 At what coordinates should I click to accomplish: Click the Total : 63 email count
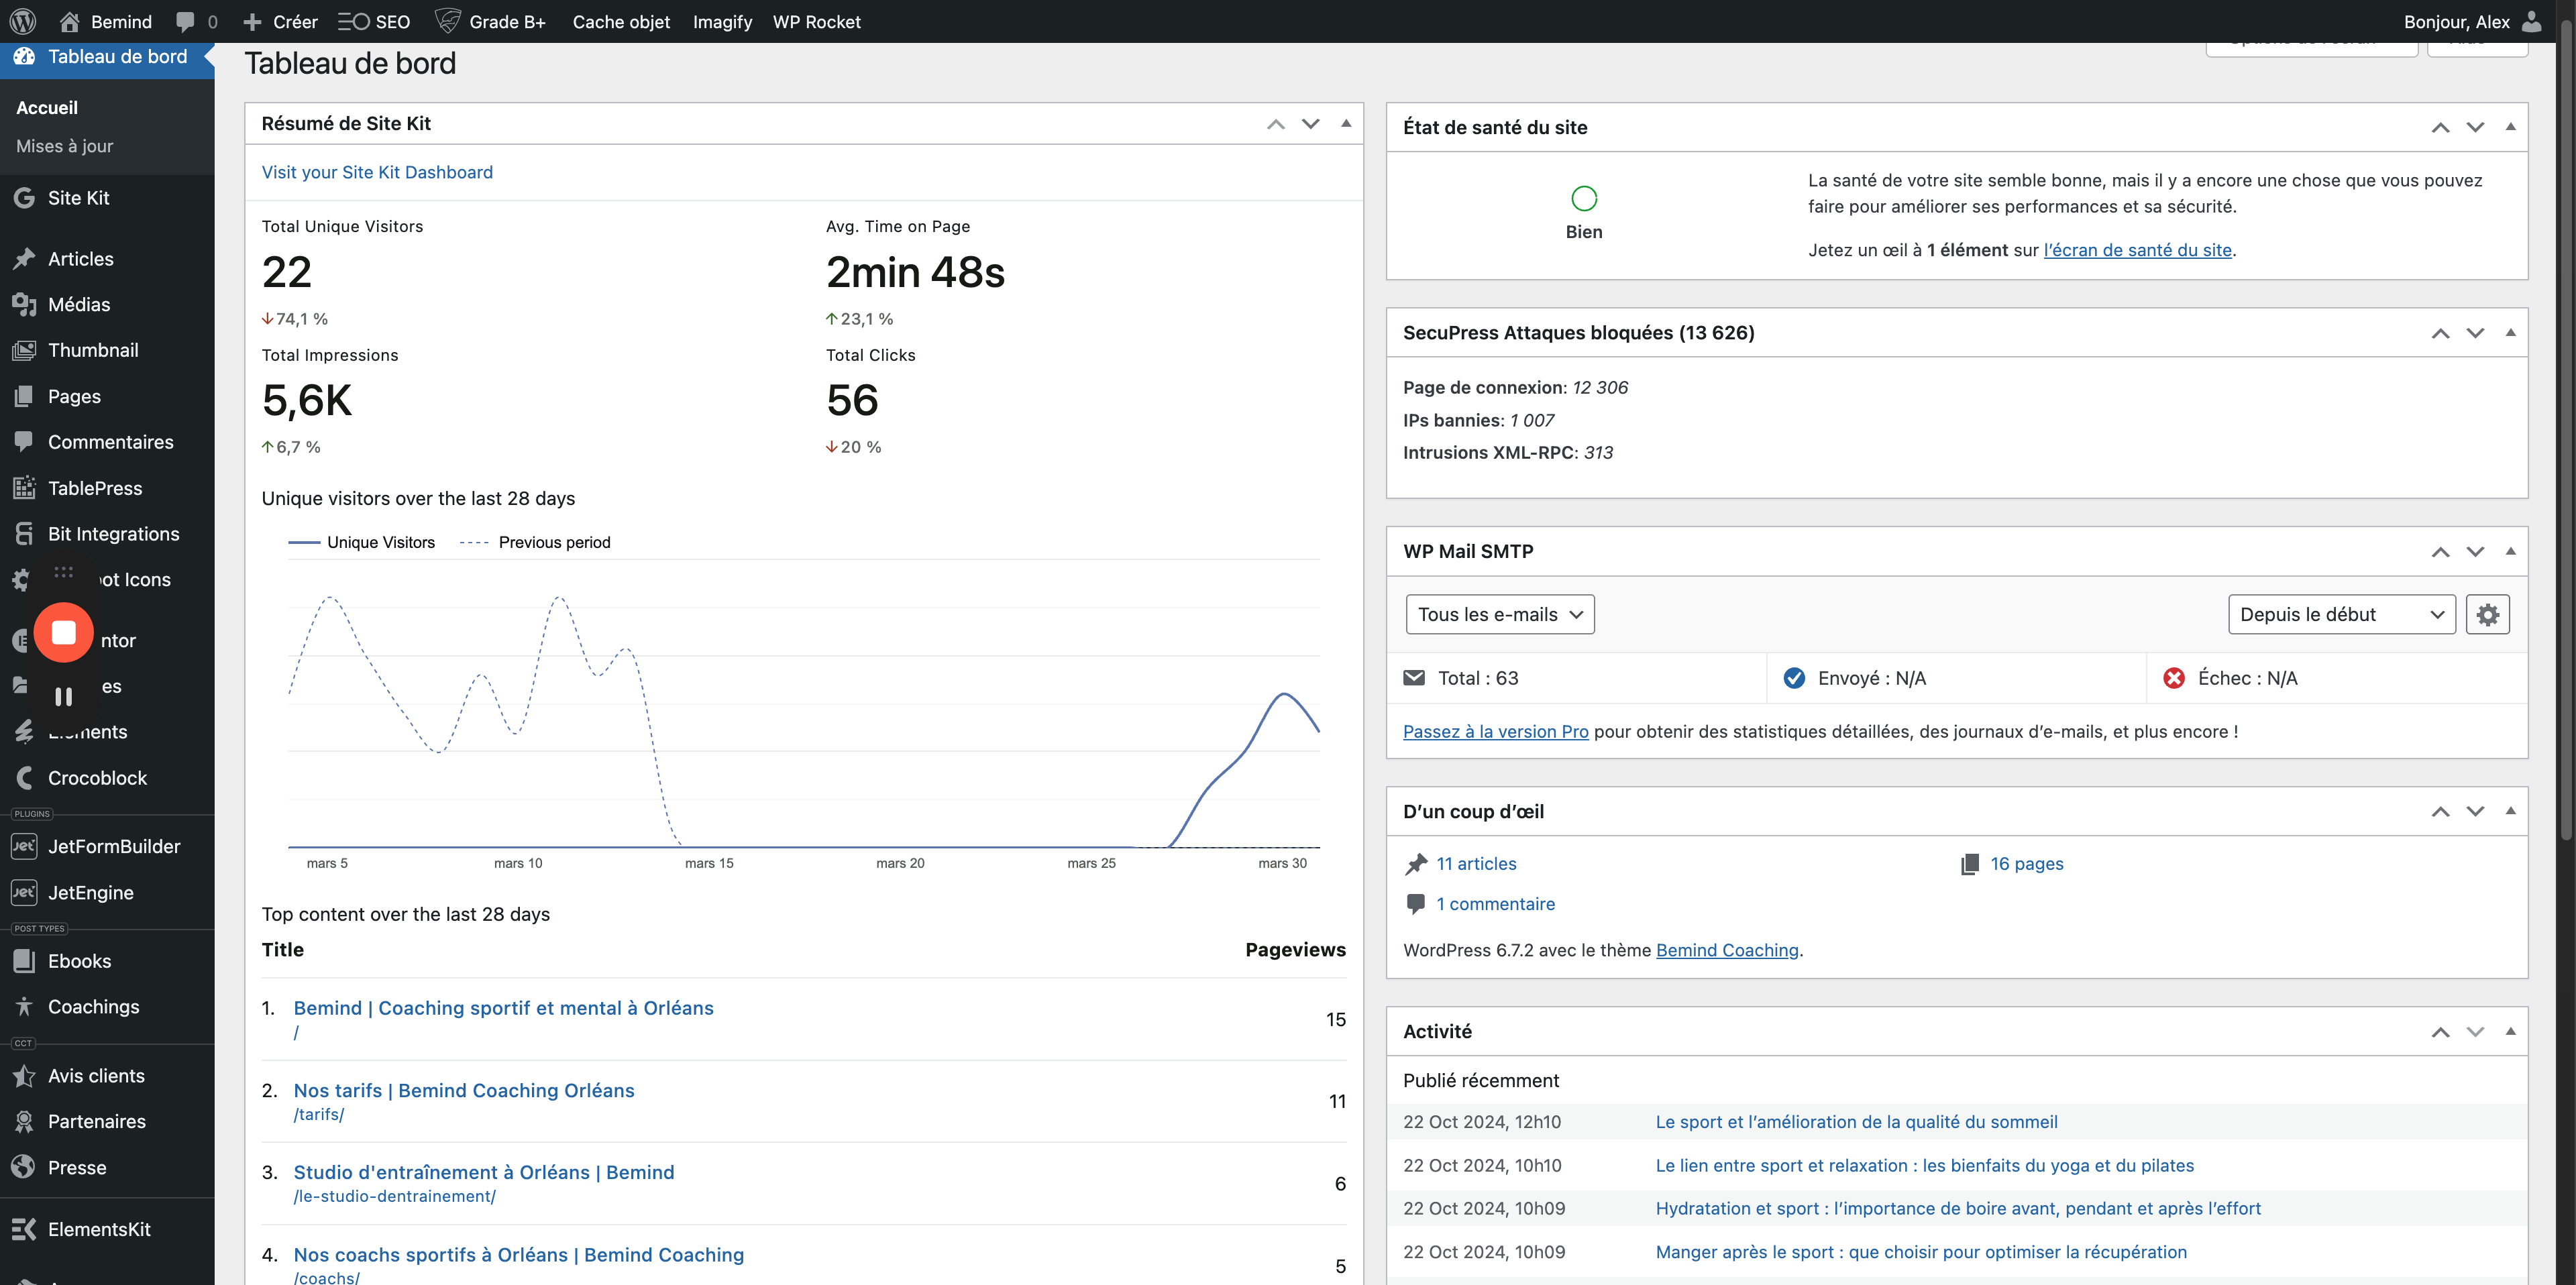pos(1477,678)
